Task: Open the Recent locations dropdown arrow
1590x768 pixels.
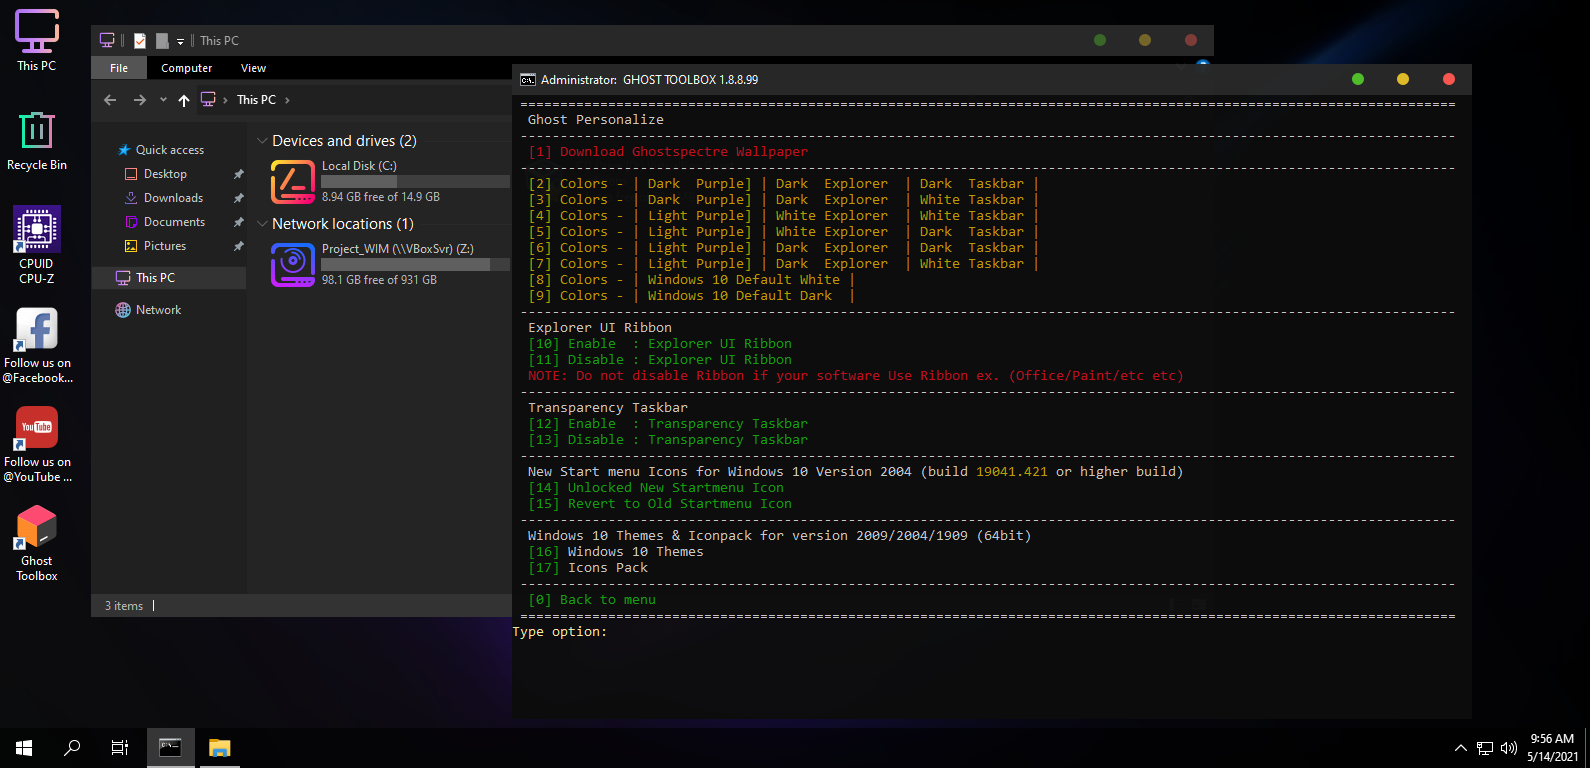Action: tap(163, 100)
